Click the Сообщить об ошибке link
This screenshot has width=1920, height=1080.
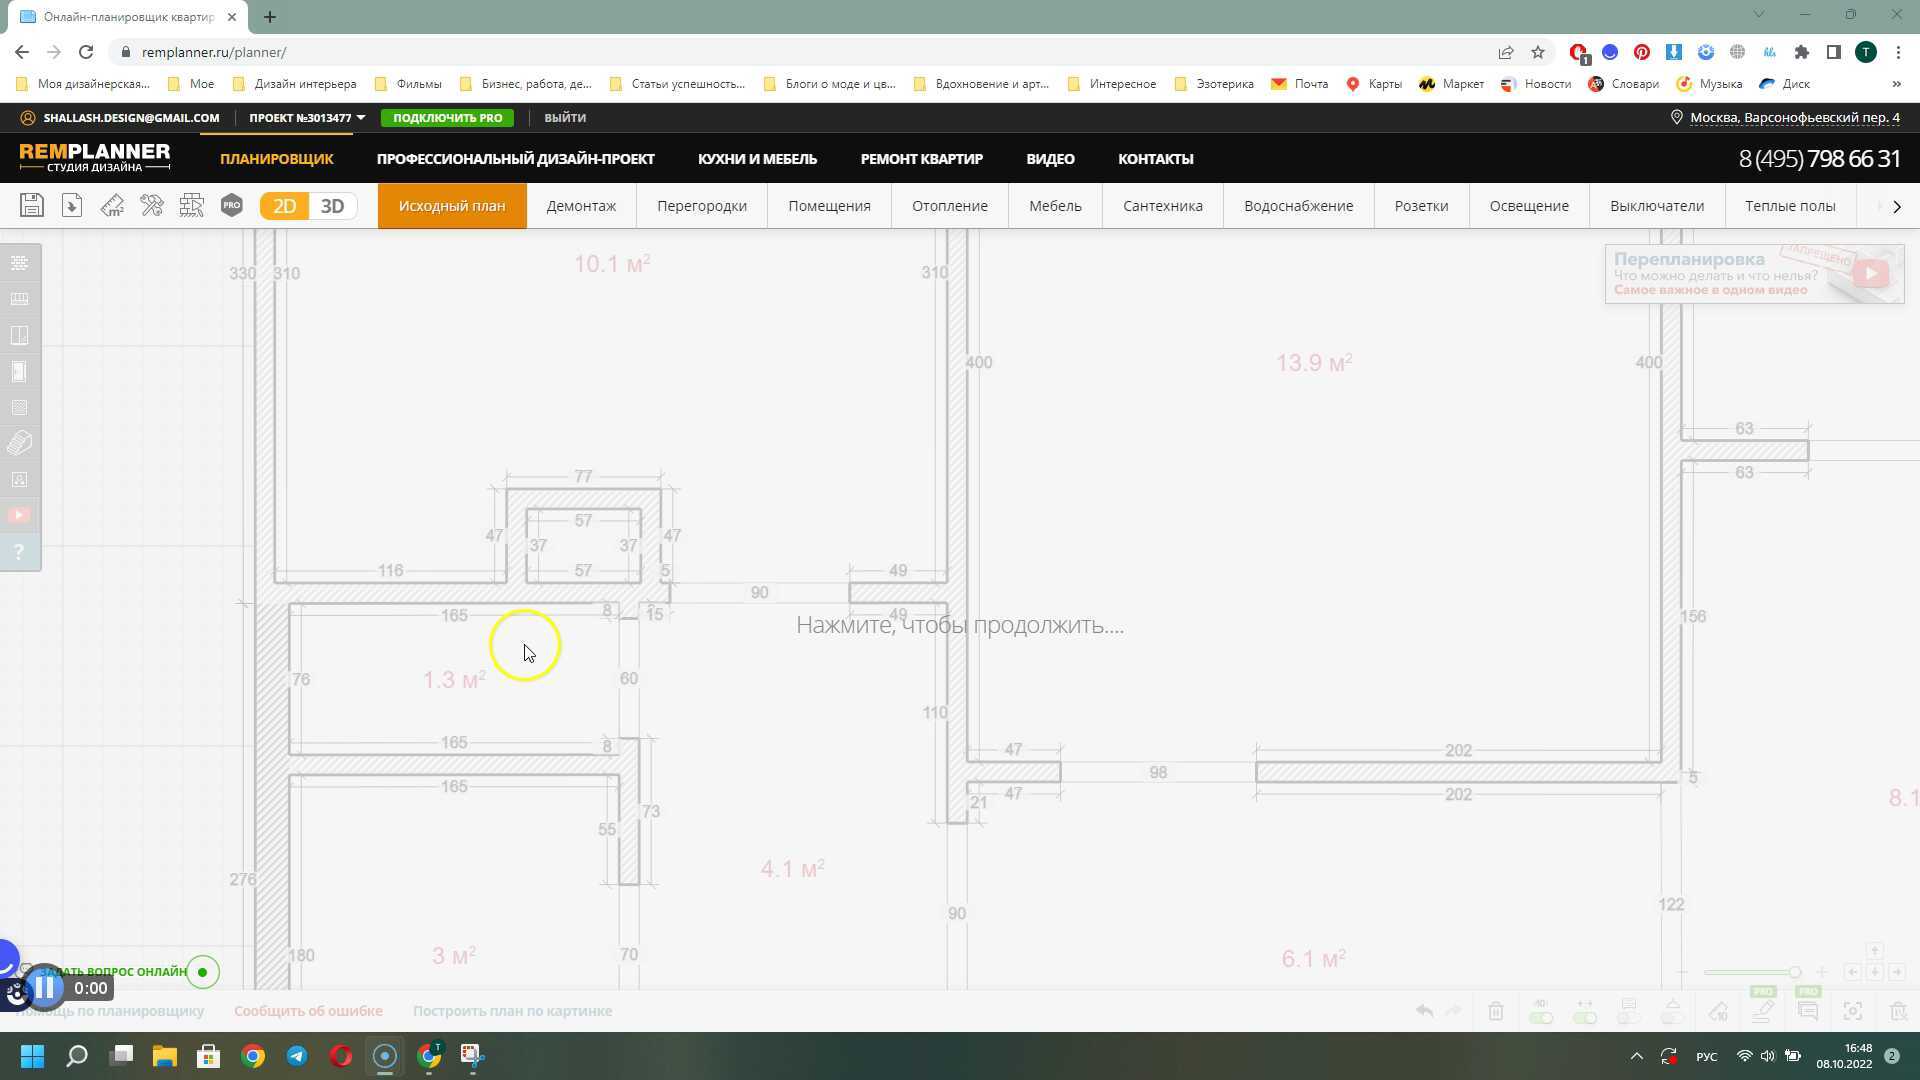point(308,1010)
